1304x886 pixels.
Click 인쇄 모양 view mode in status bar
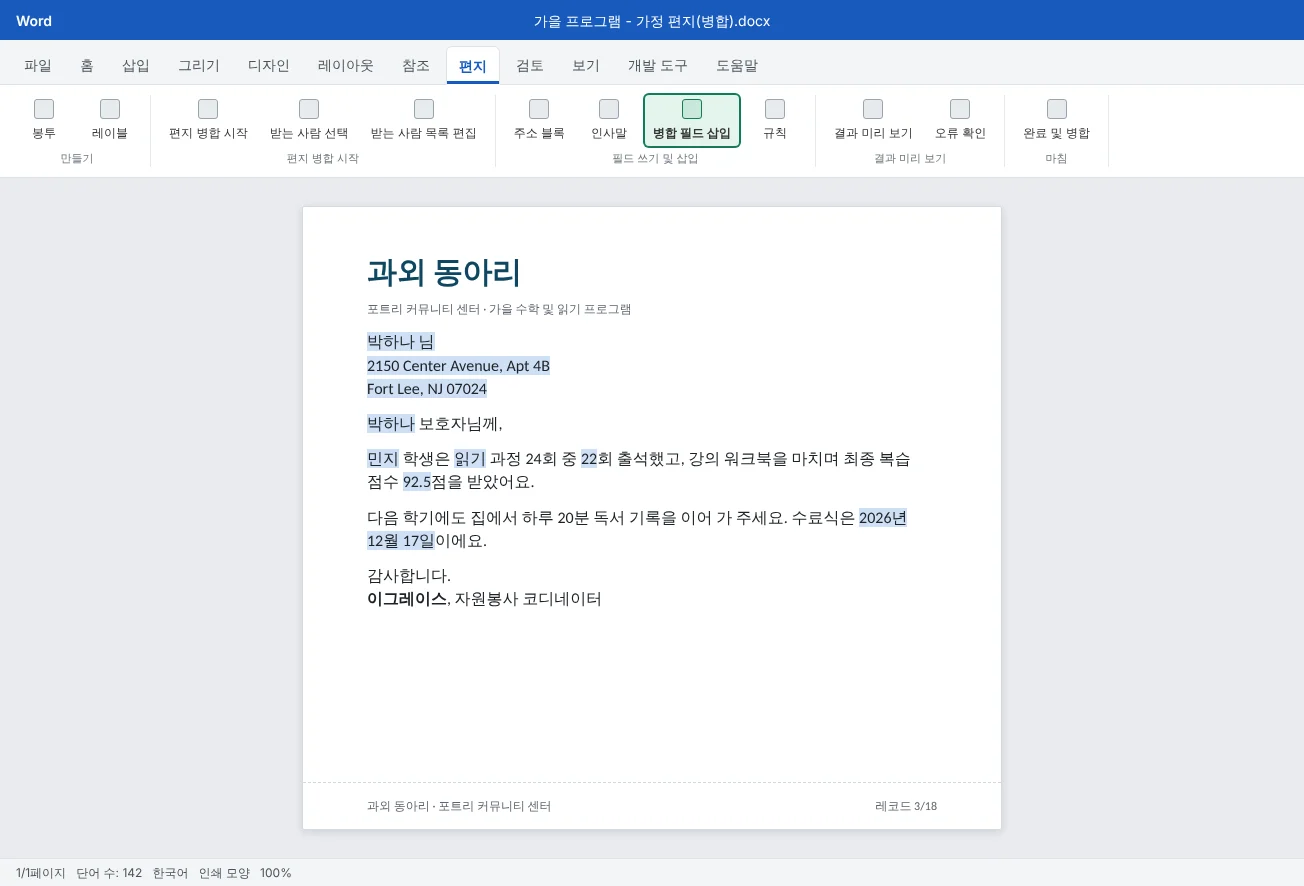click(x=224, y=873)
